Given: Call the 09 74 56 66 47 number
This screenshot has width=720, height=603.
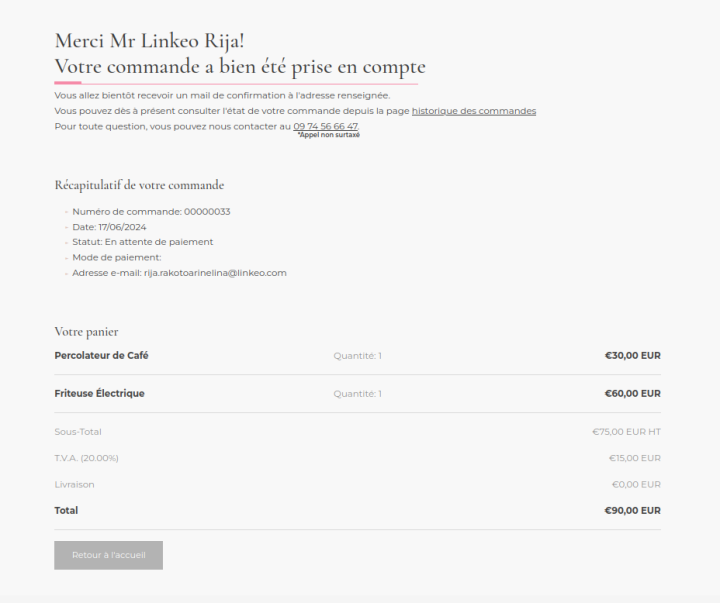Looking at the screenshot, I should pyautogui.click(x=326, y=126).
